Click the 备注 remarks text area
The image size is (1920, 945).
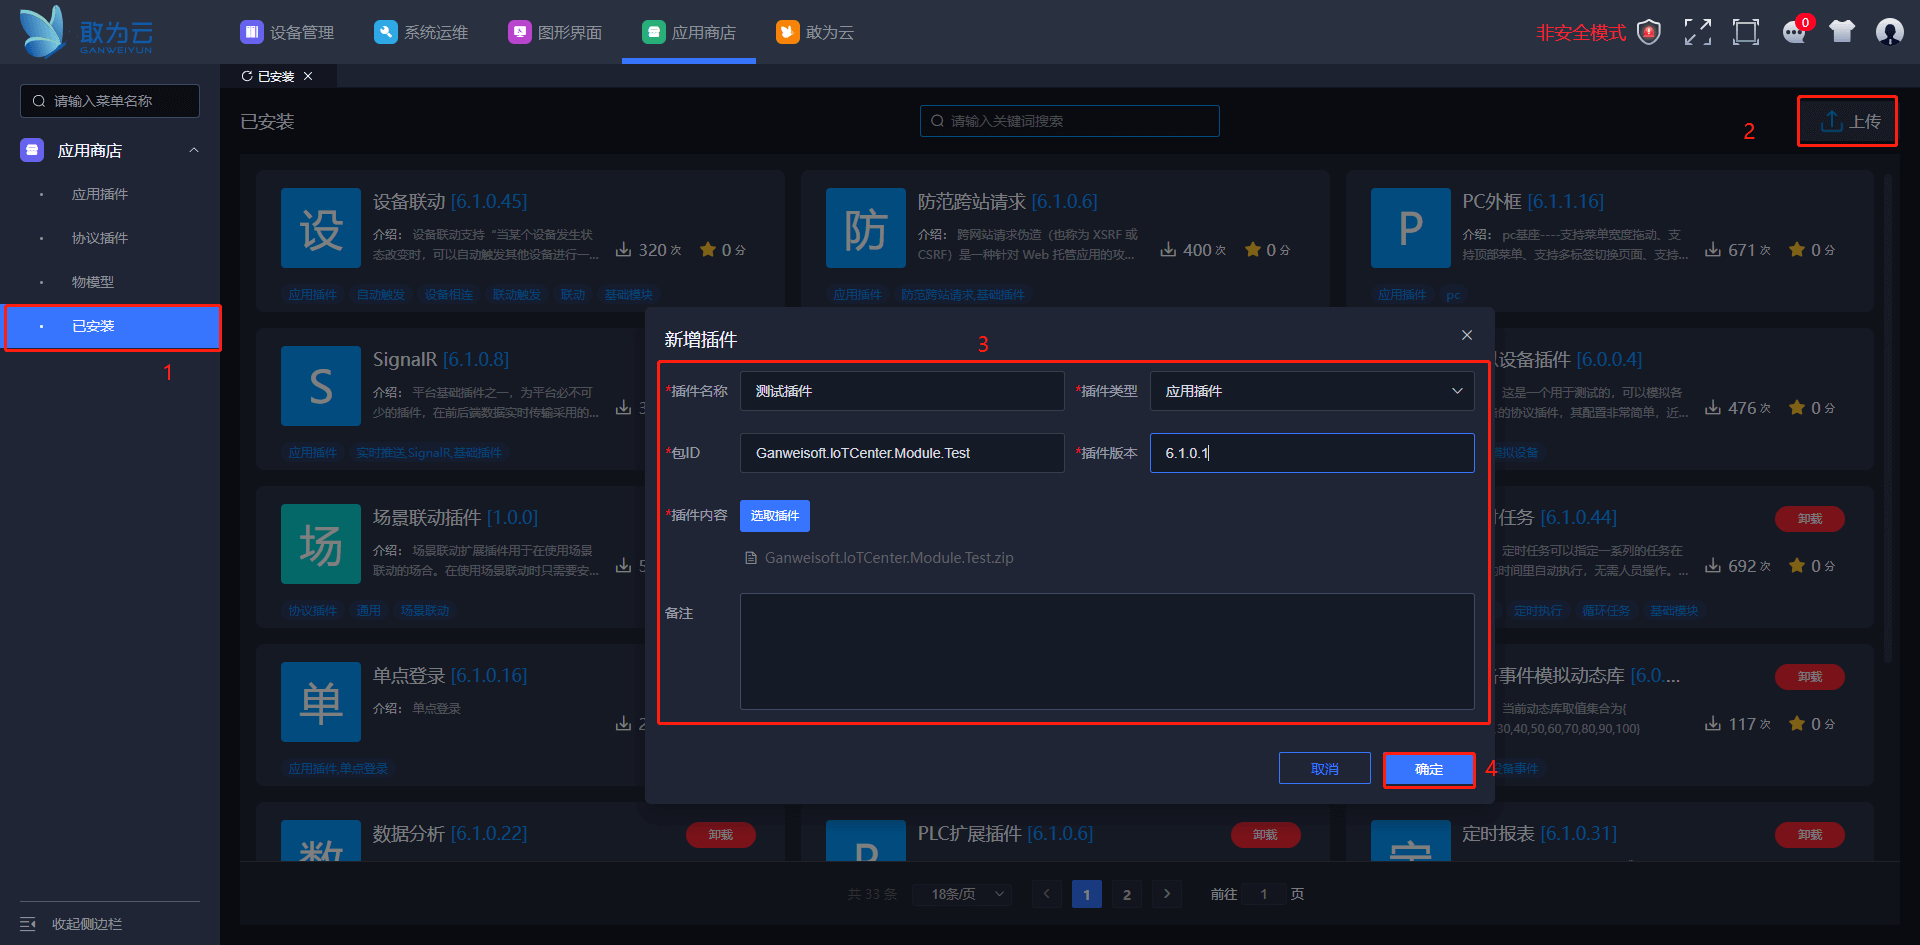pos(1106,651)
